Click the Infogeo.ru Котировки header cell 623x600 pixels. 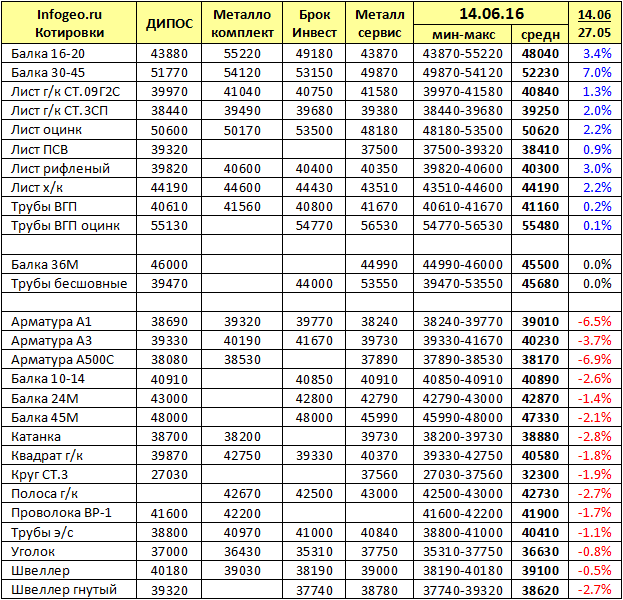tap(69, 23)
